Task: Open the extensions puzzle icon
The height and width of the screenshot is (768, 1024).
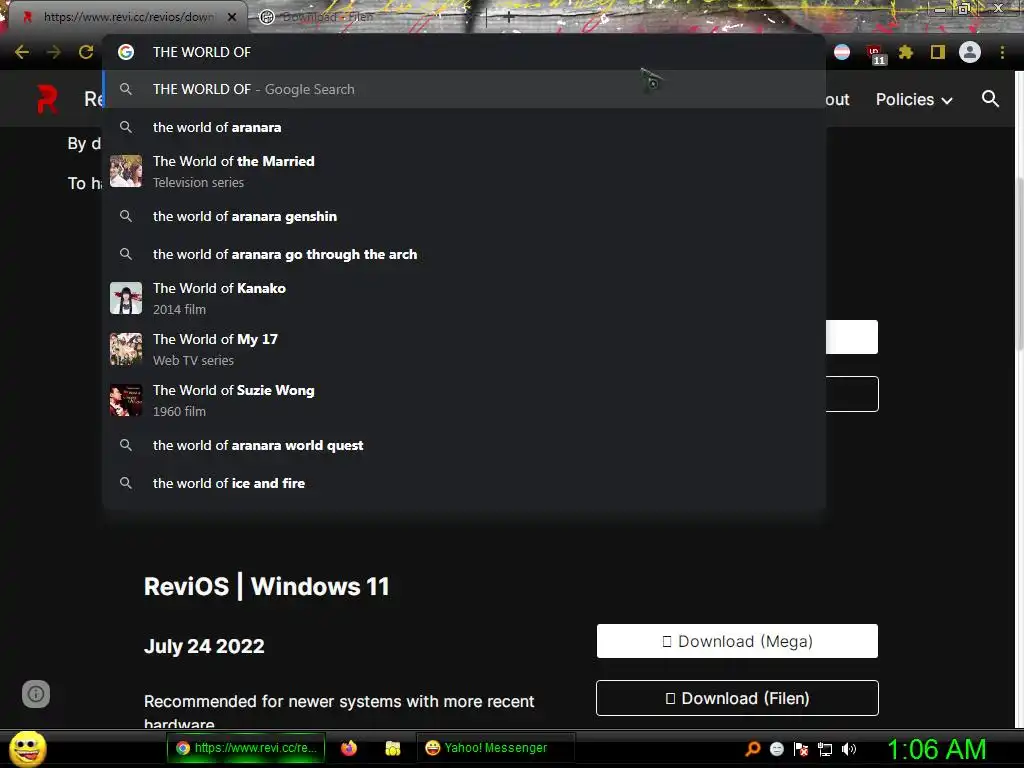Action: [905, 52]
